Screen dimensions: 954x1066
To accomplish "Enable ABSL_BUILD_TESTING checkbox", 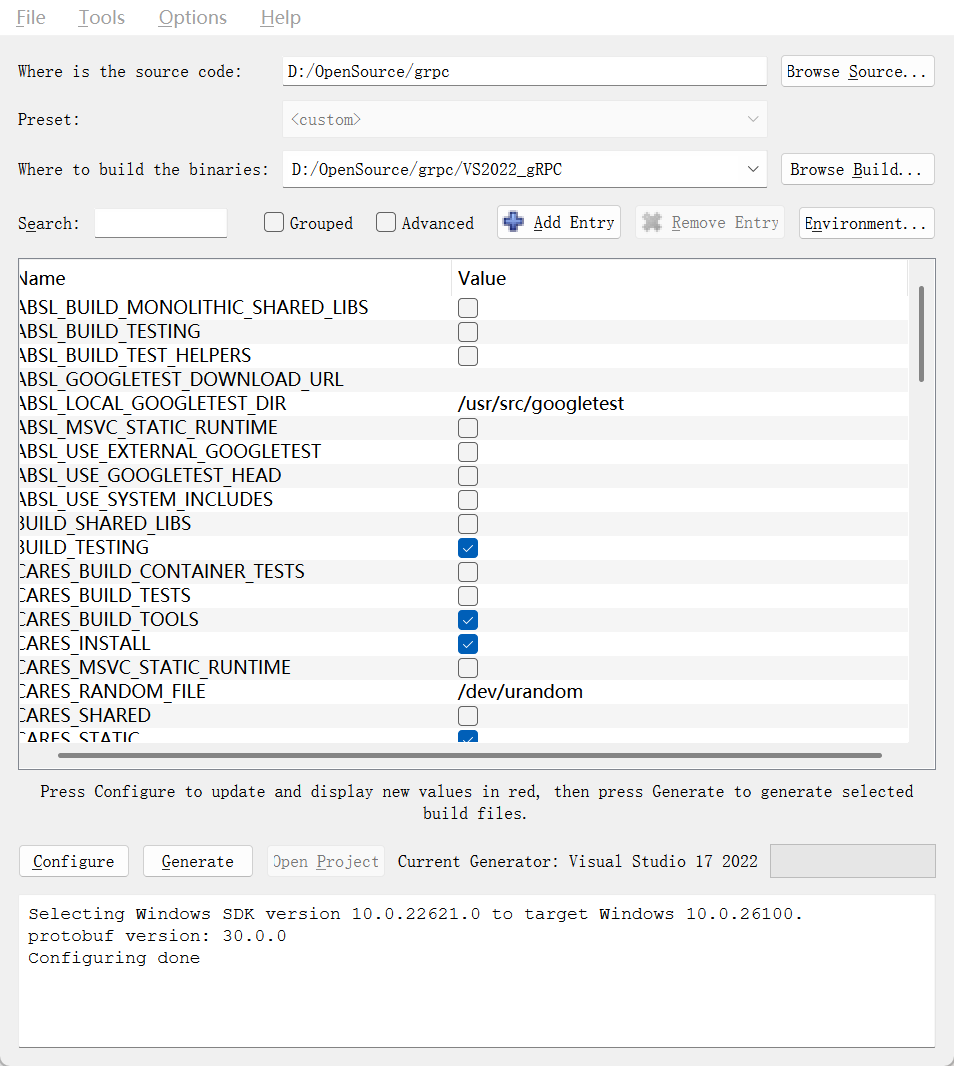I will (x=468, y=332).
